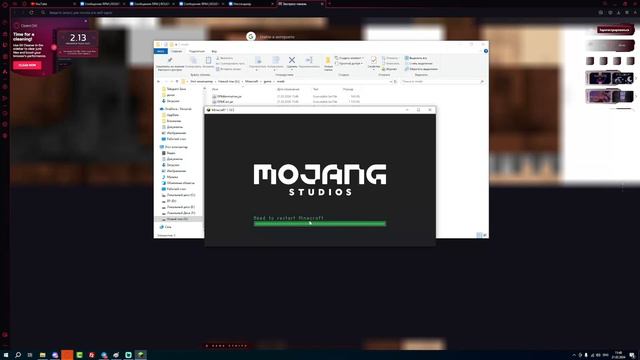Switch Explorer to large icons view button
This screenshot has height=360, width=640.
pos(485,235)
